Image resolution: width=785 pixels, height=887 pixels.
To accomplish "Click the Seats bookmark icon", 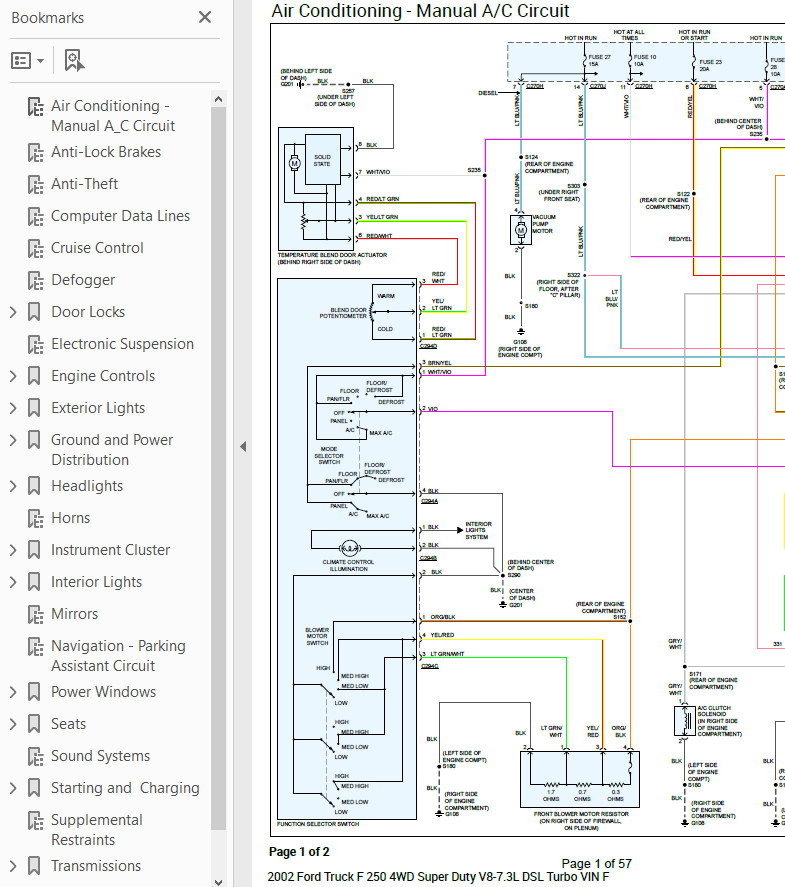I will tap(34, 724).
